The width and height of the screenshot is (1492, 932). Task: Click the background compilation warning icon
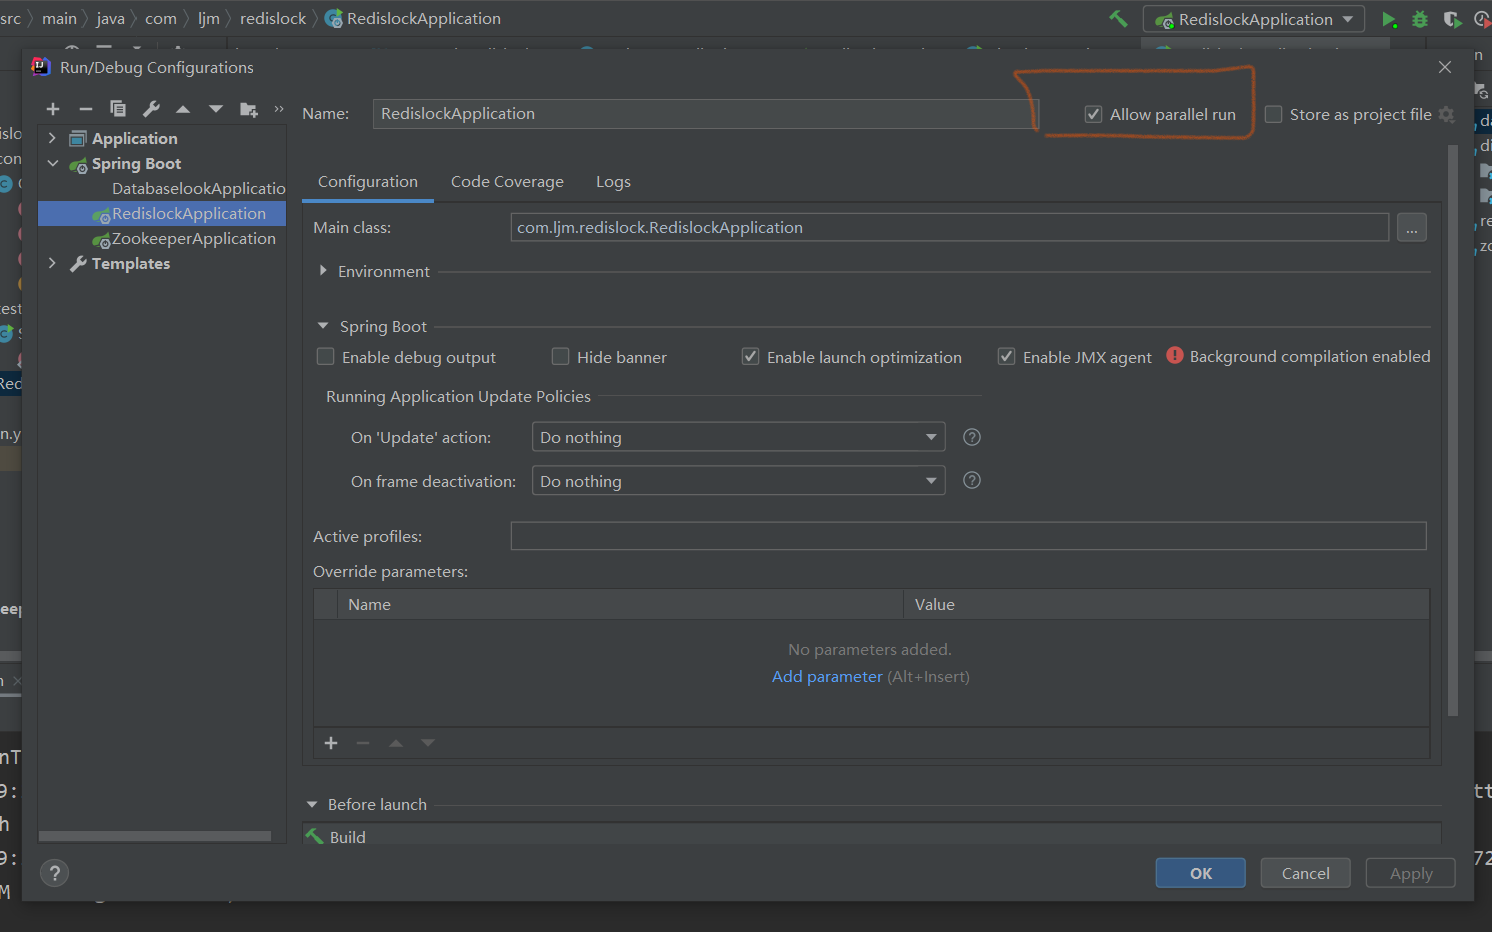tap(1175, 356)
